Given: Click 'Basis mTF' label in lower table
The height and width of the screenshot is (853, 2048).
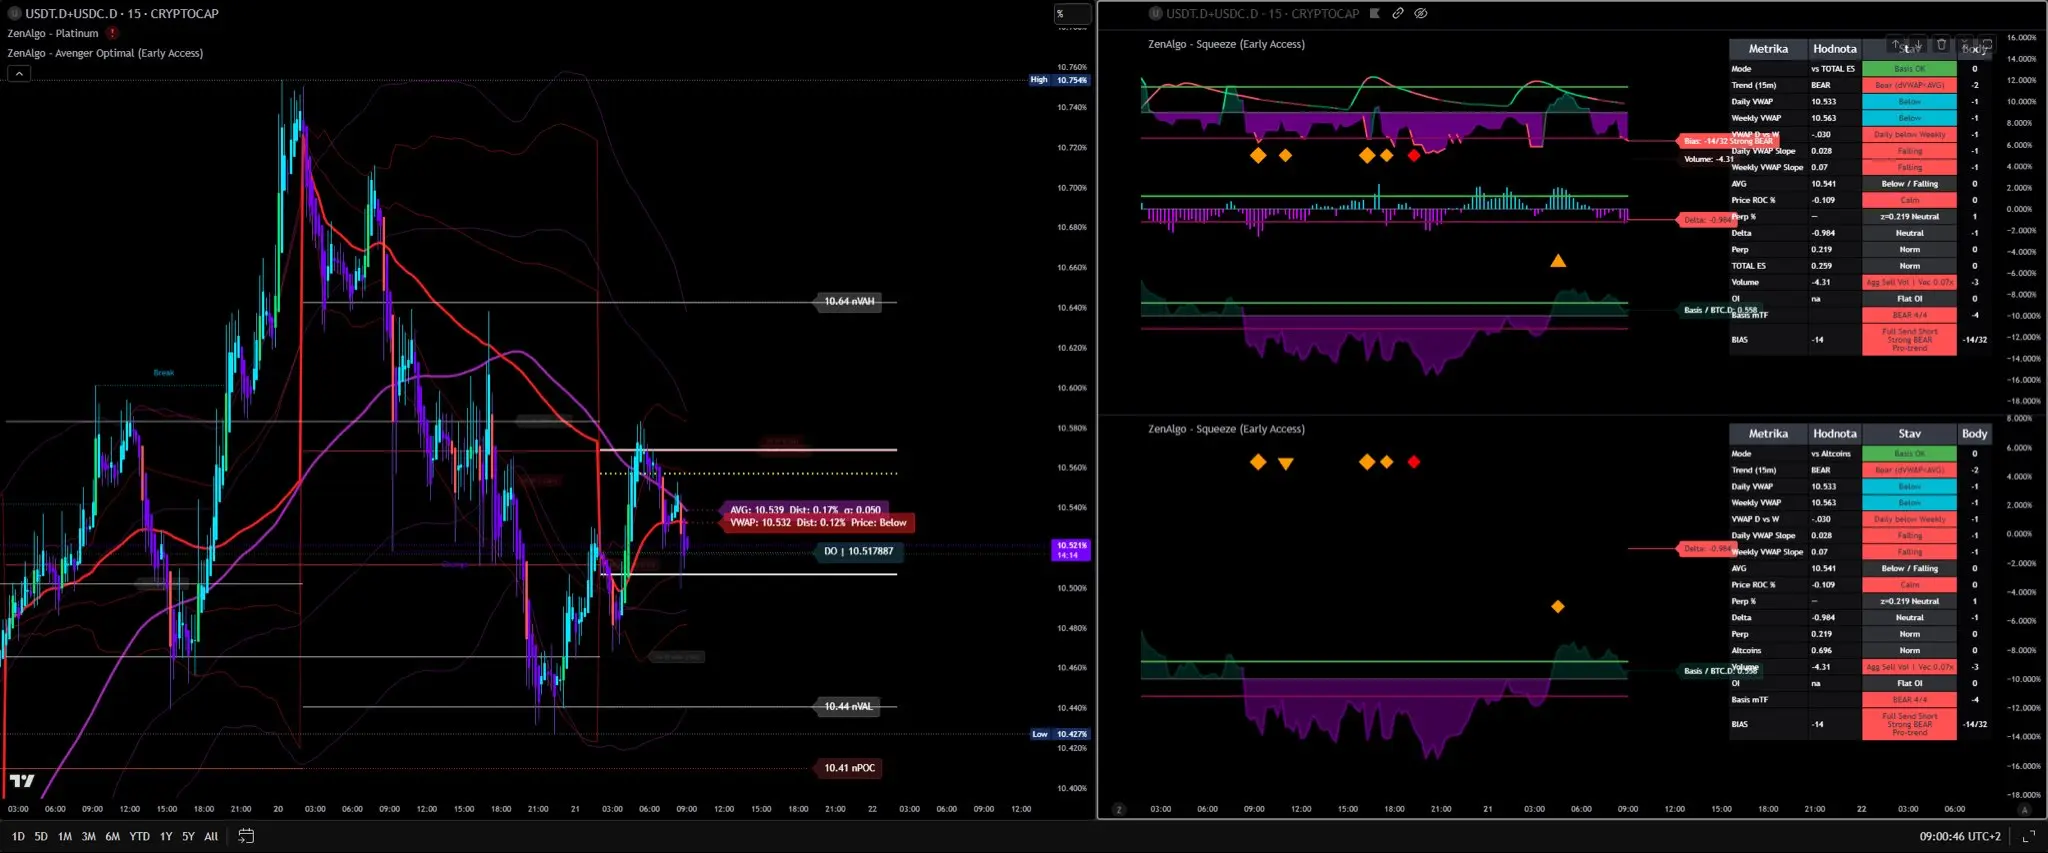Looking at the screenshot, I should (x=1750, y=700).
